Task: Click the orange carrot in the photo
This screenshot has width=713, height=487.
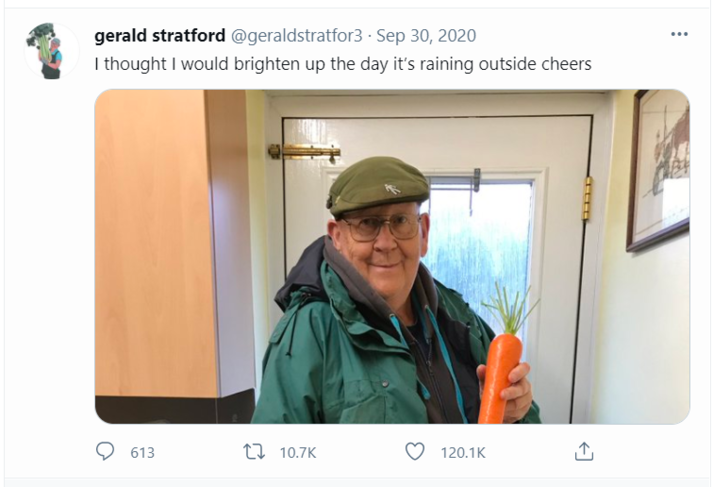Action: [x=499, y=375]
